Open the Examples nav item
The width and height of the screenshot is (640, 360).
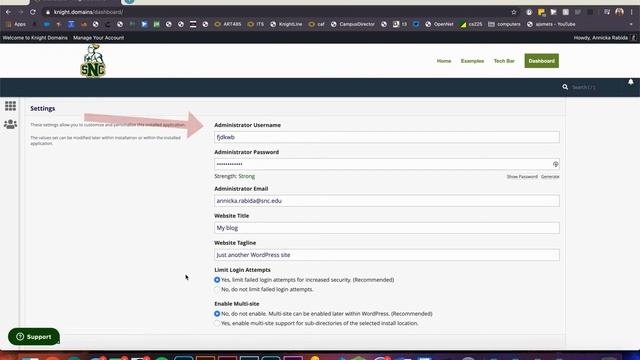tap(472, 61)
